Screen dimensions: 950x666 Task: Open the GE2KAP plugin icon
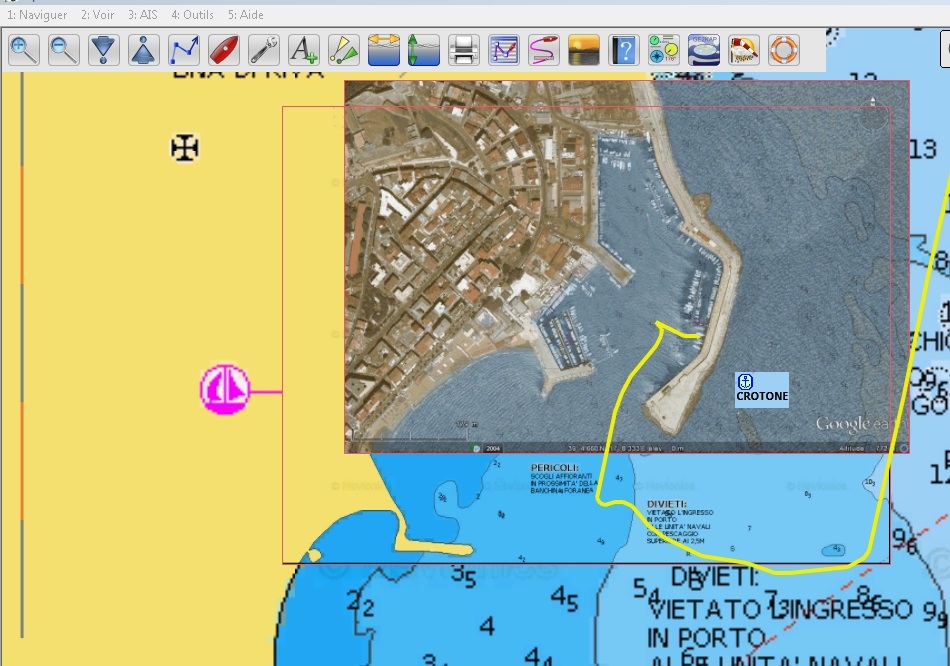point(704,49)
